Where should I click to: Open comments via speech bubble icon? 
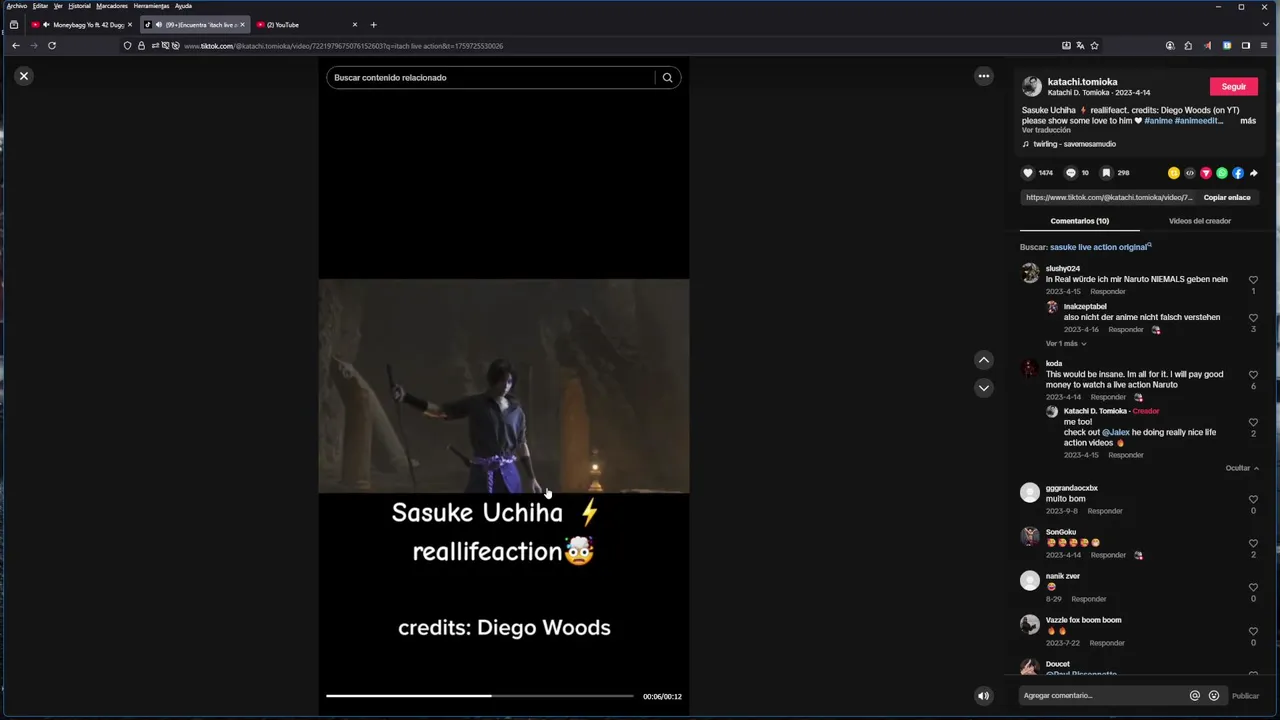tap(1071, 173)
